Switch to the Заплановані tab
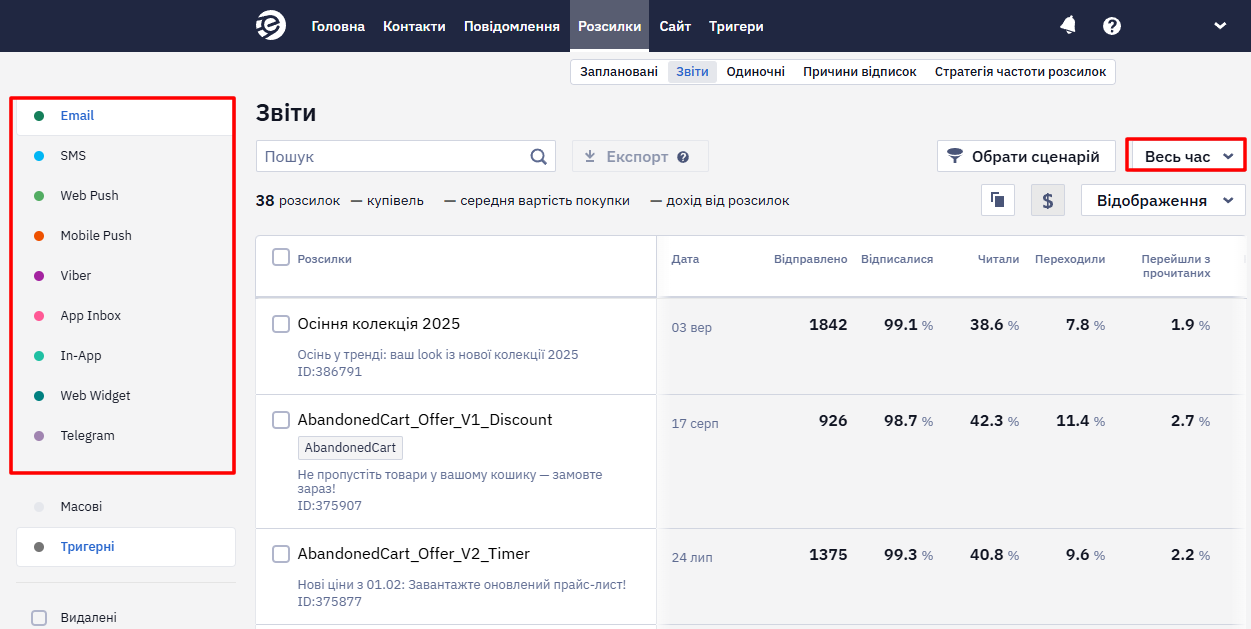 619,72
